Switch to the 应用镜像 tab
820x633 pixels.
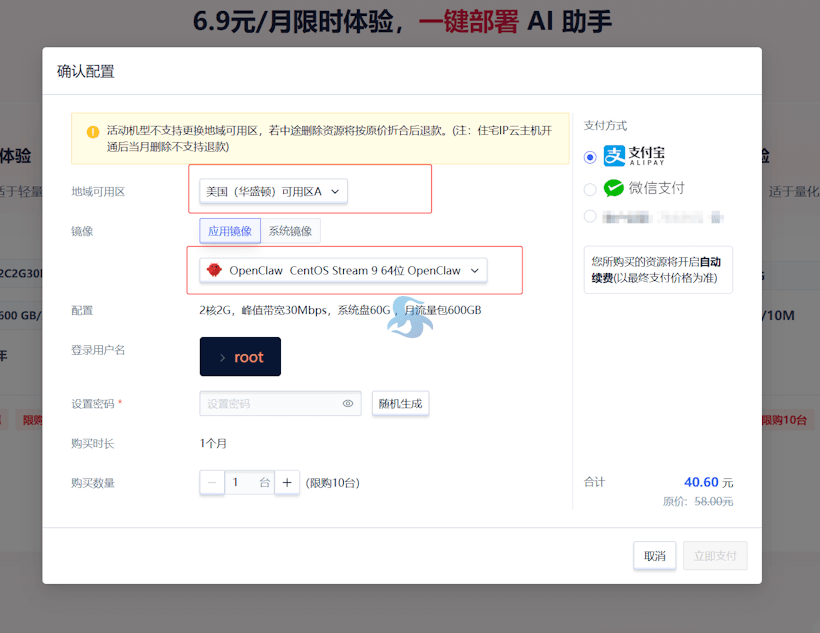[230, 230]
